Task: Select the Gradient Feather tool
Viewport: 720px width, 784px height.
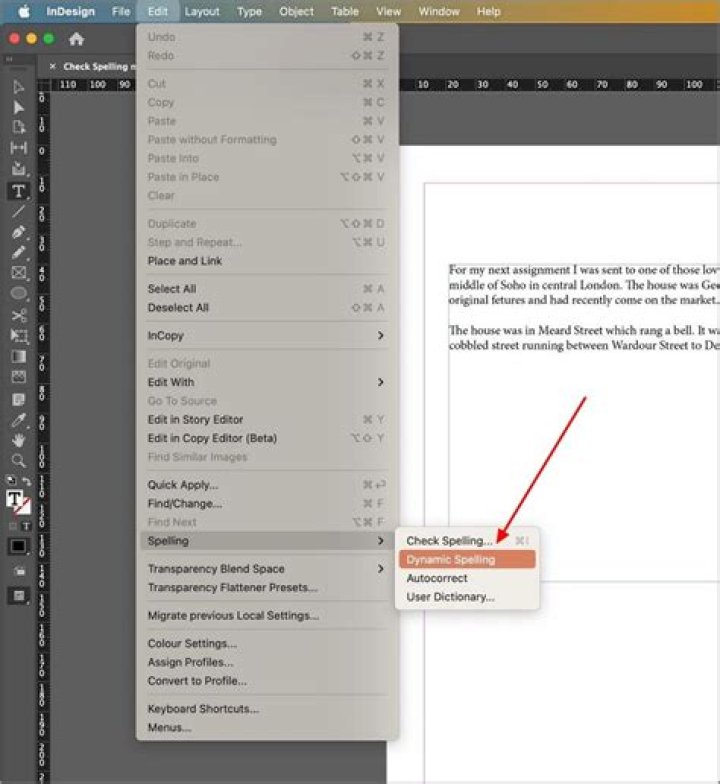Action: click(x=18, y=376)
